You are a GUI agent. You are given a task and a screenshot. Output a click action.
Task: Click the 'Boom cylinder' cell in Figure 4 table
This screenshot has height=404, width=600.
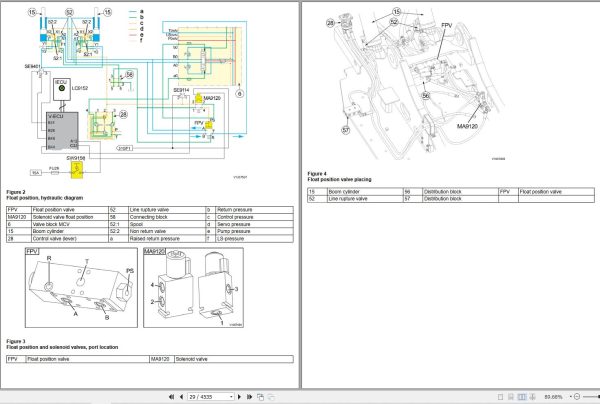365,192
